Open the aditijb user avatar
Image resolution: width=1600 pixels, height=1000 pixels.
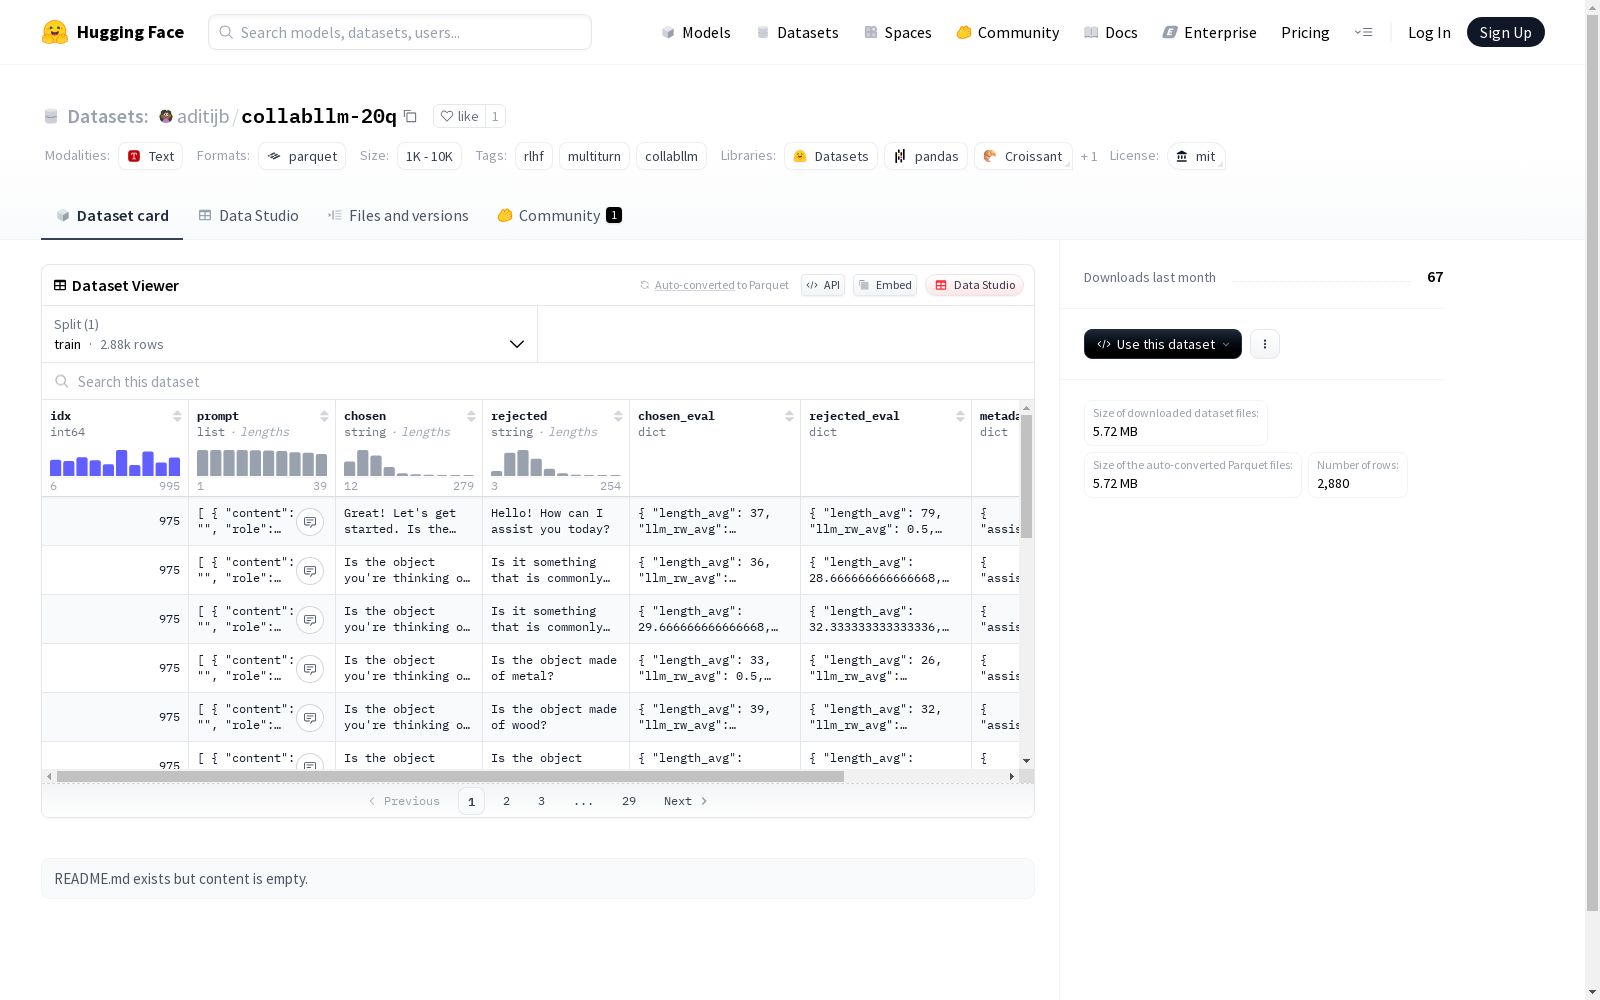(x=166, y=116)
